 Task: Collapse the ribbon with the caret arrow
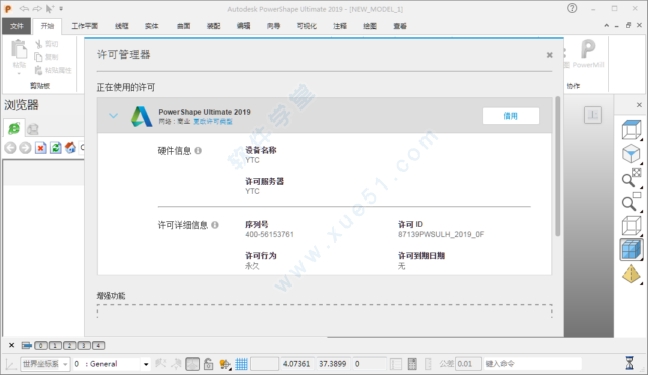[x=606, y=26]
